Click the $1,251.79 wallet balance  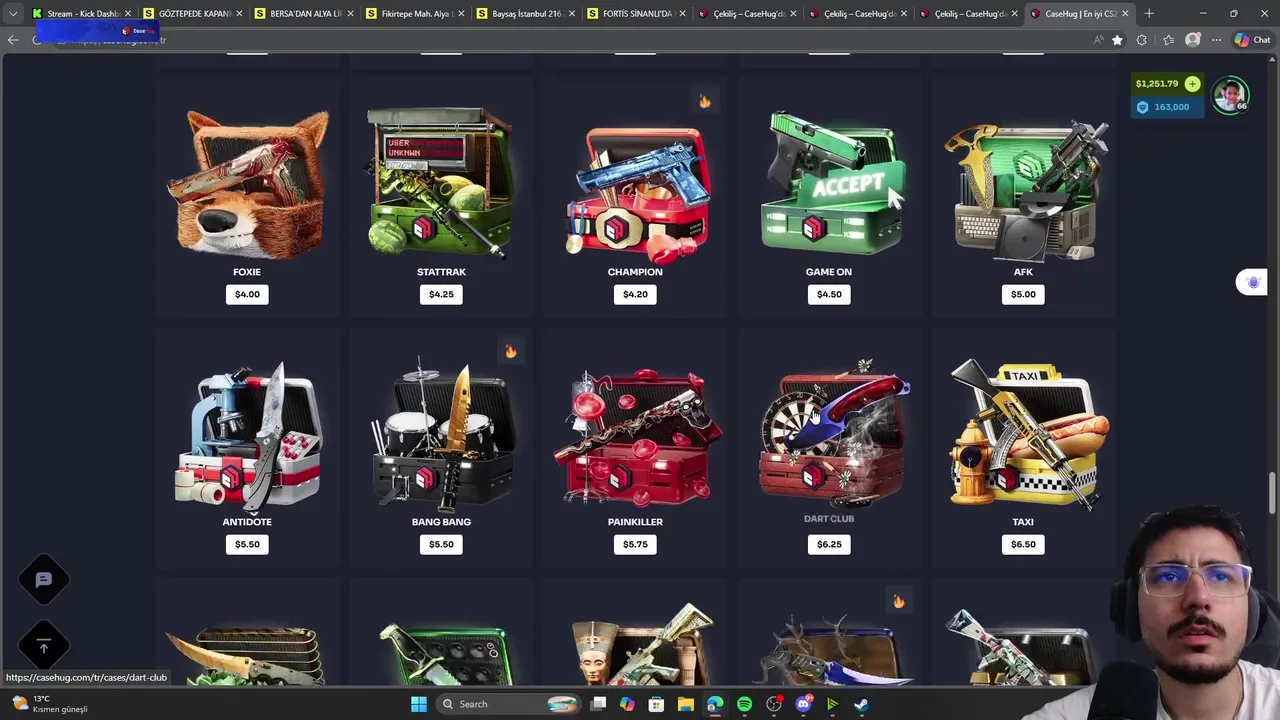[x=1157, y=84]
